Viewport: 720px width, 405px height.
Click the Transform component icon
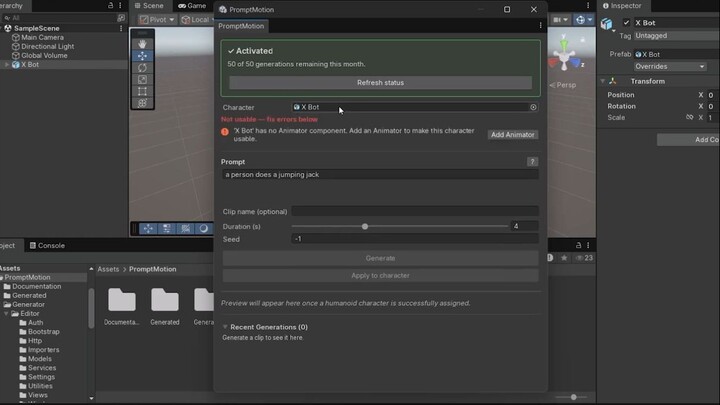(613, 81)
